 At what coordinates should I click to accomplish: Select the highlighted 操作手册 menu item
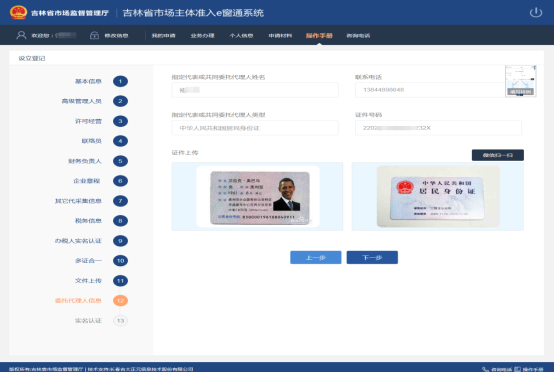pos(319,36)
